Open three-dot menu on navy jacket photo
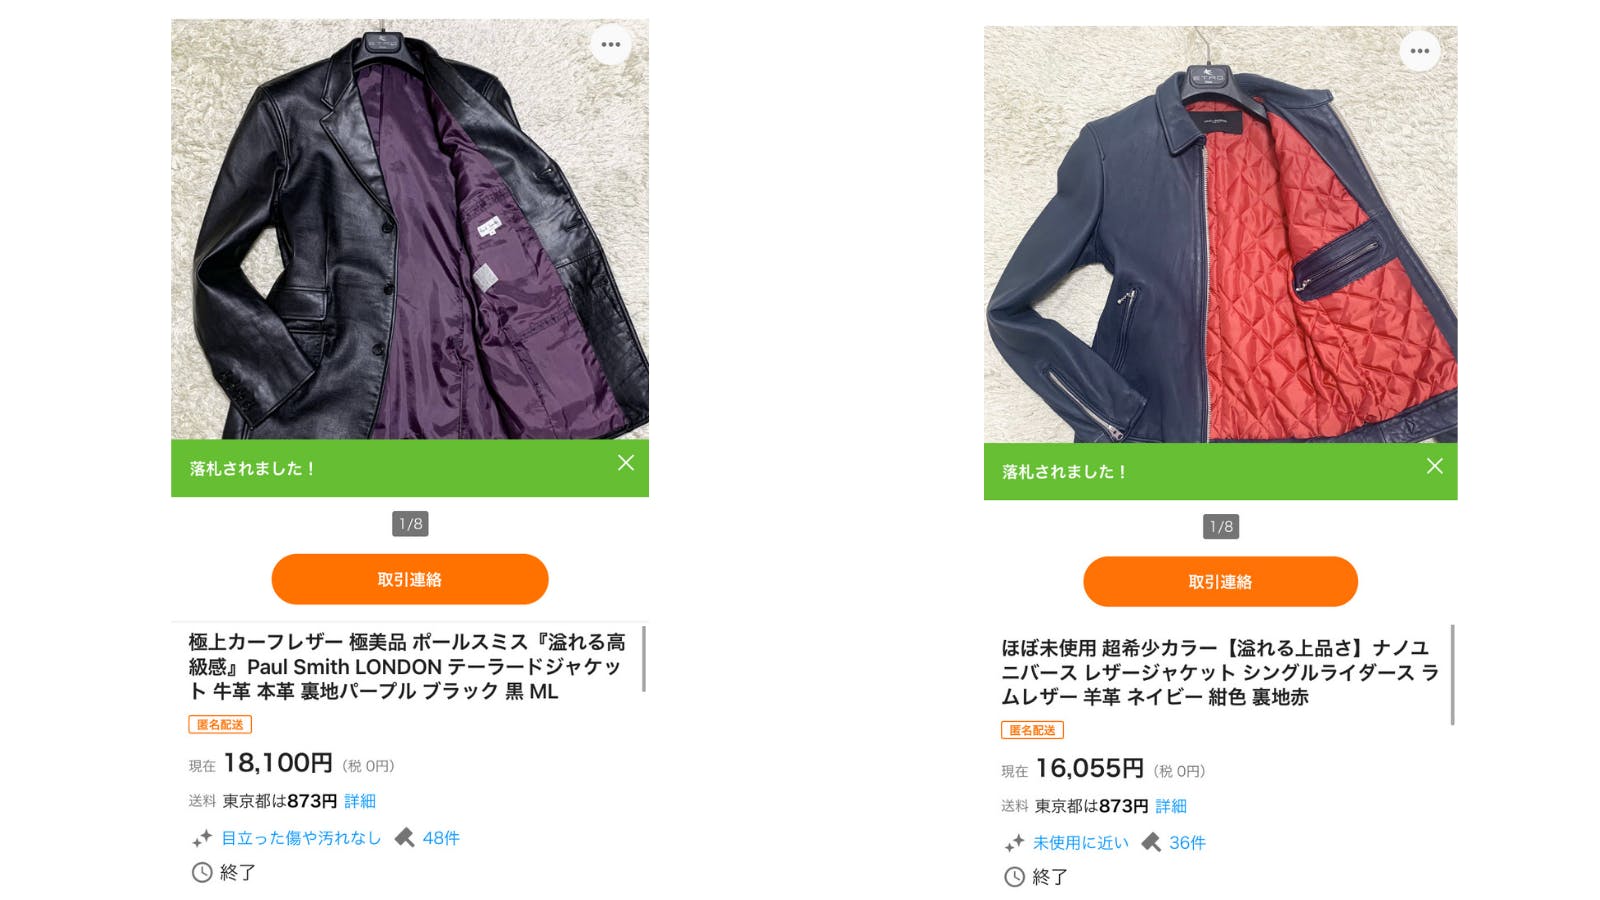The height and width of the screenshot is (900, 1600). 1419,51
